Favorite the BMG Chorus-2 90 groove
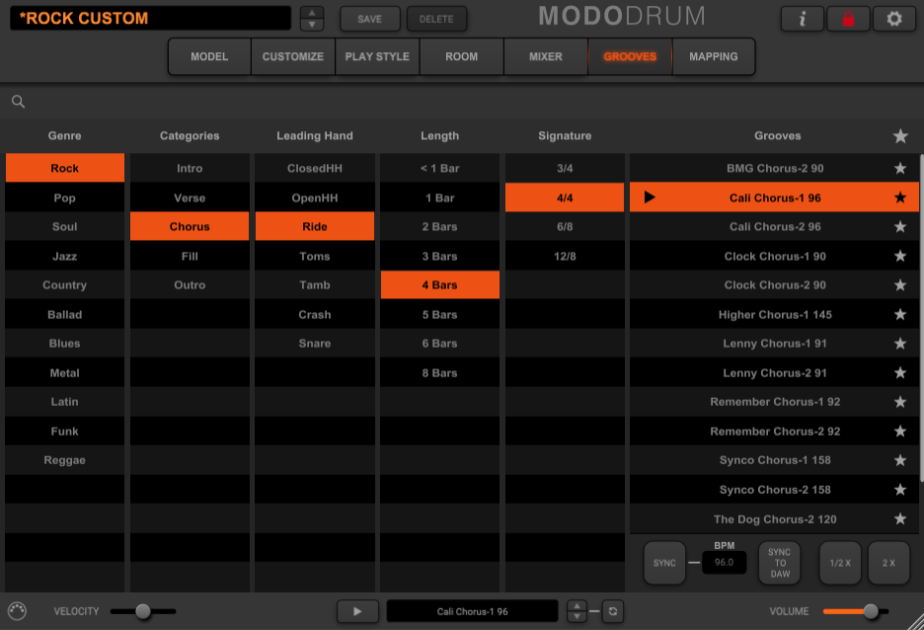This screenshot has height=630, width=924. point(900,169)
